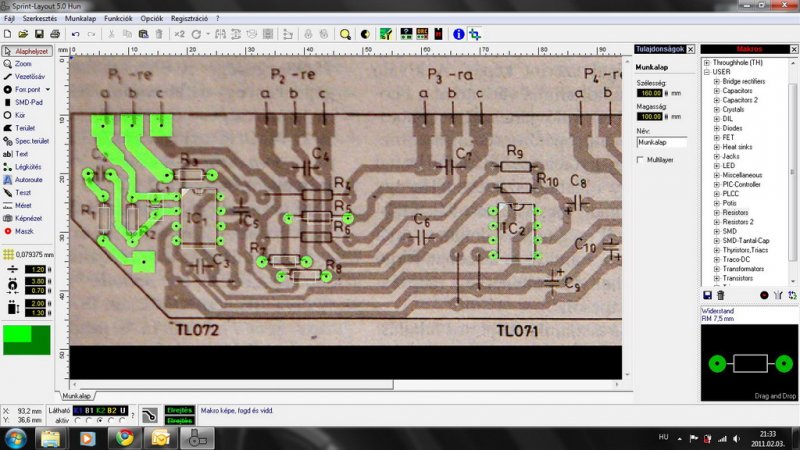Select the SMD-Pad tool

23,102
